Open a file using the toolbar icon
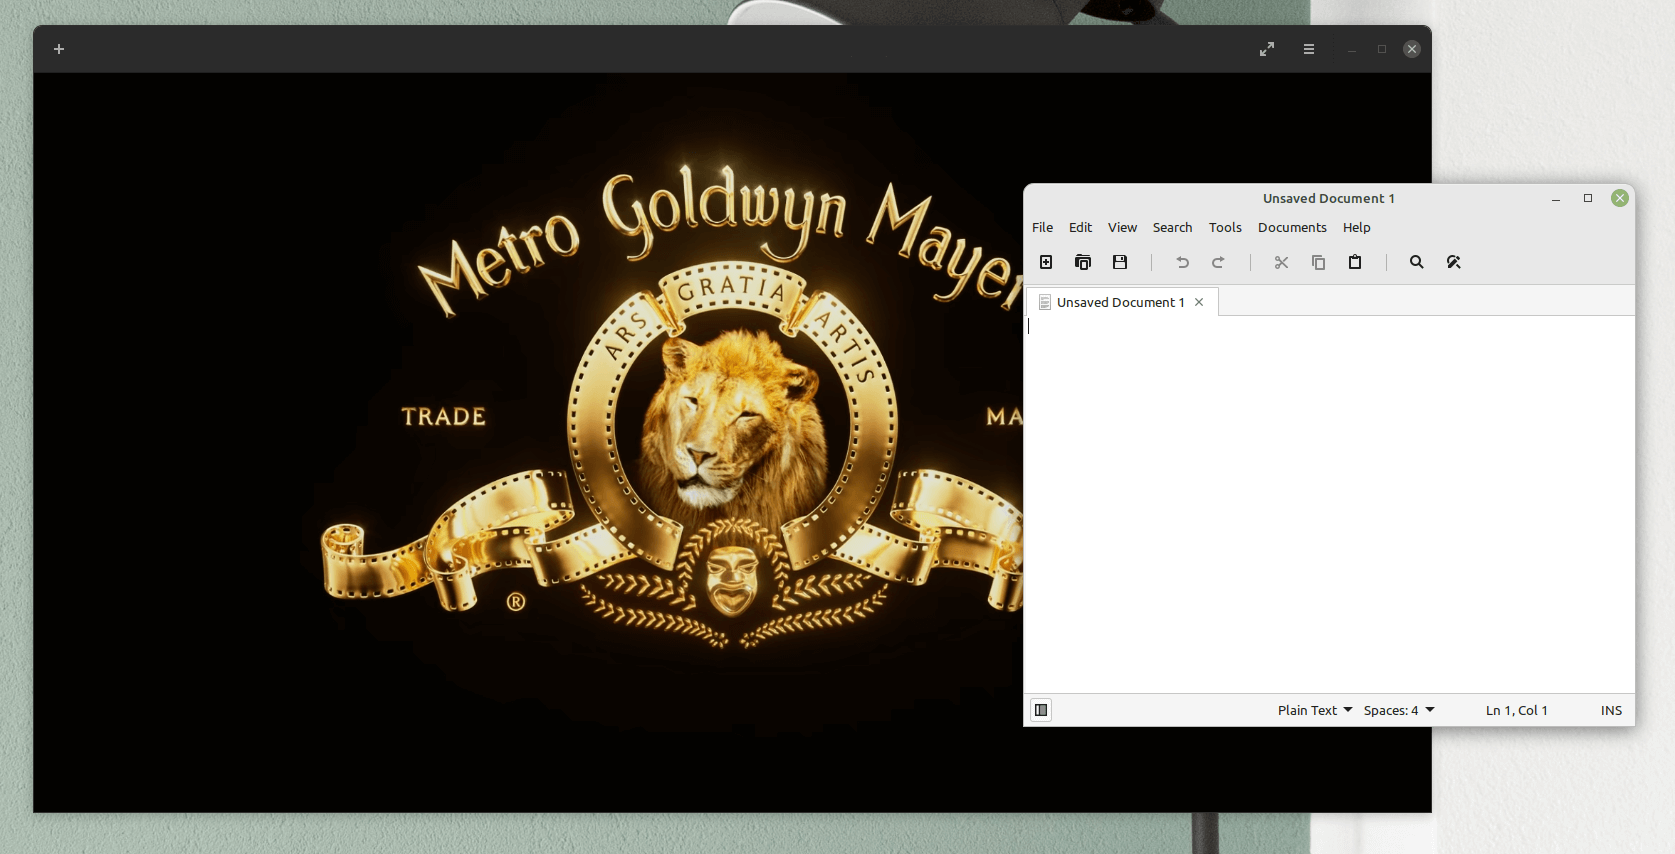 point(1083,262)
